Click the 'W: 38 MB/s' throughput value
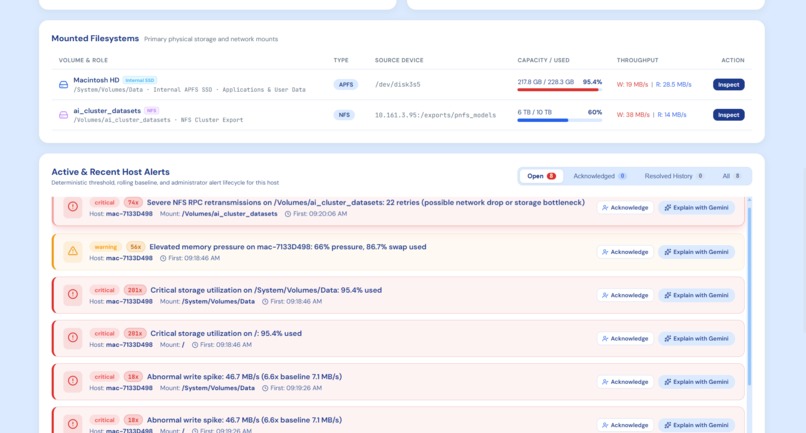Image resolution: width=806 pixels, height=433 pixels. coord(633,115)
